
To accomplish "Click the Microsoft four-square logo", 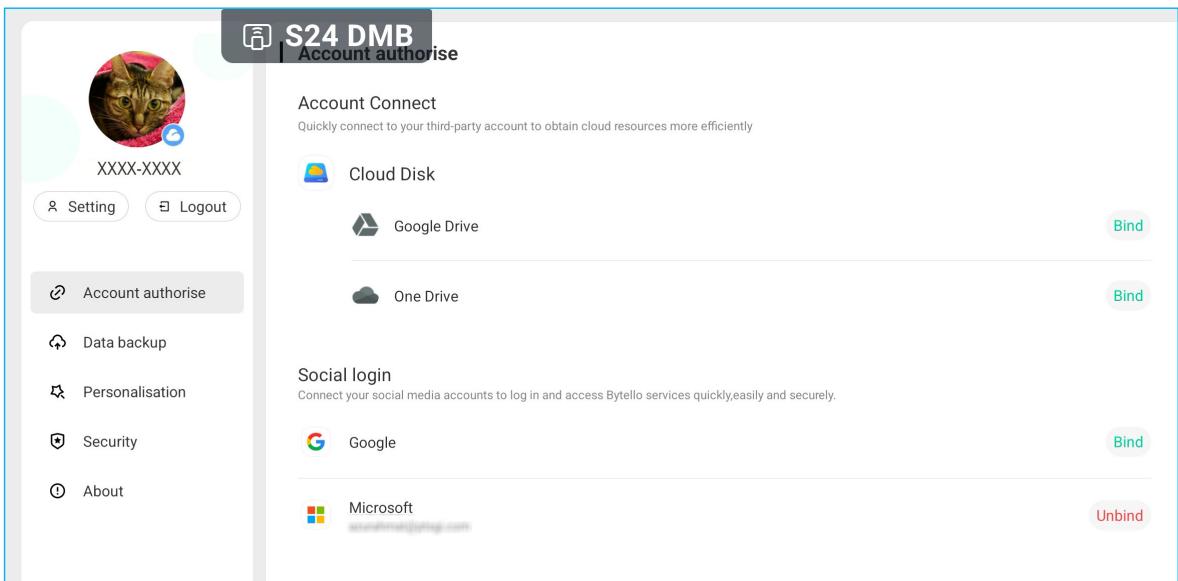I will (316, 515).
